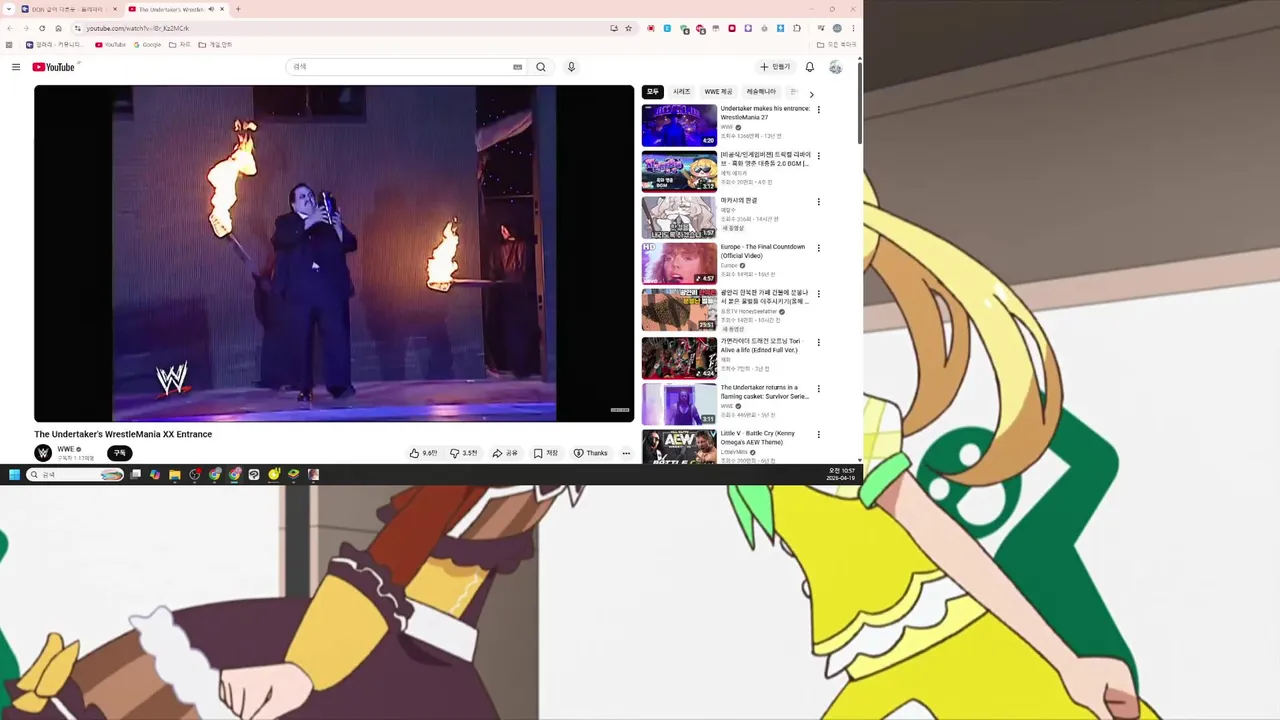Open the options menu for the Tori Alive a life video
Screen dimensions: 1280x720
tap(819, 342)
